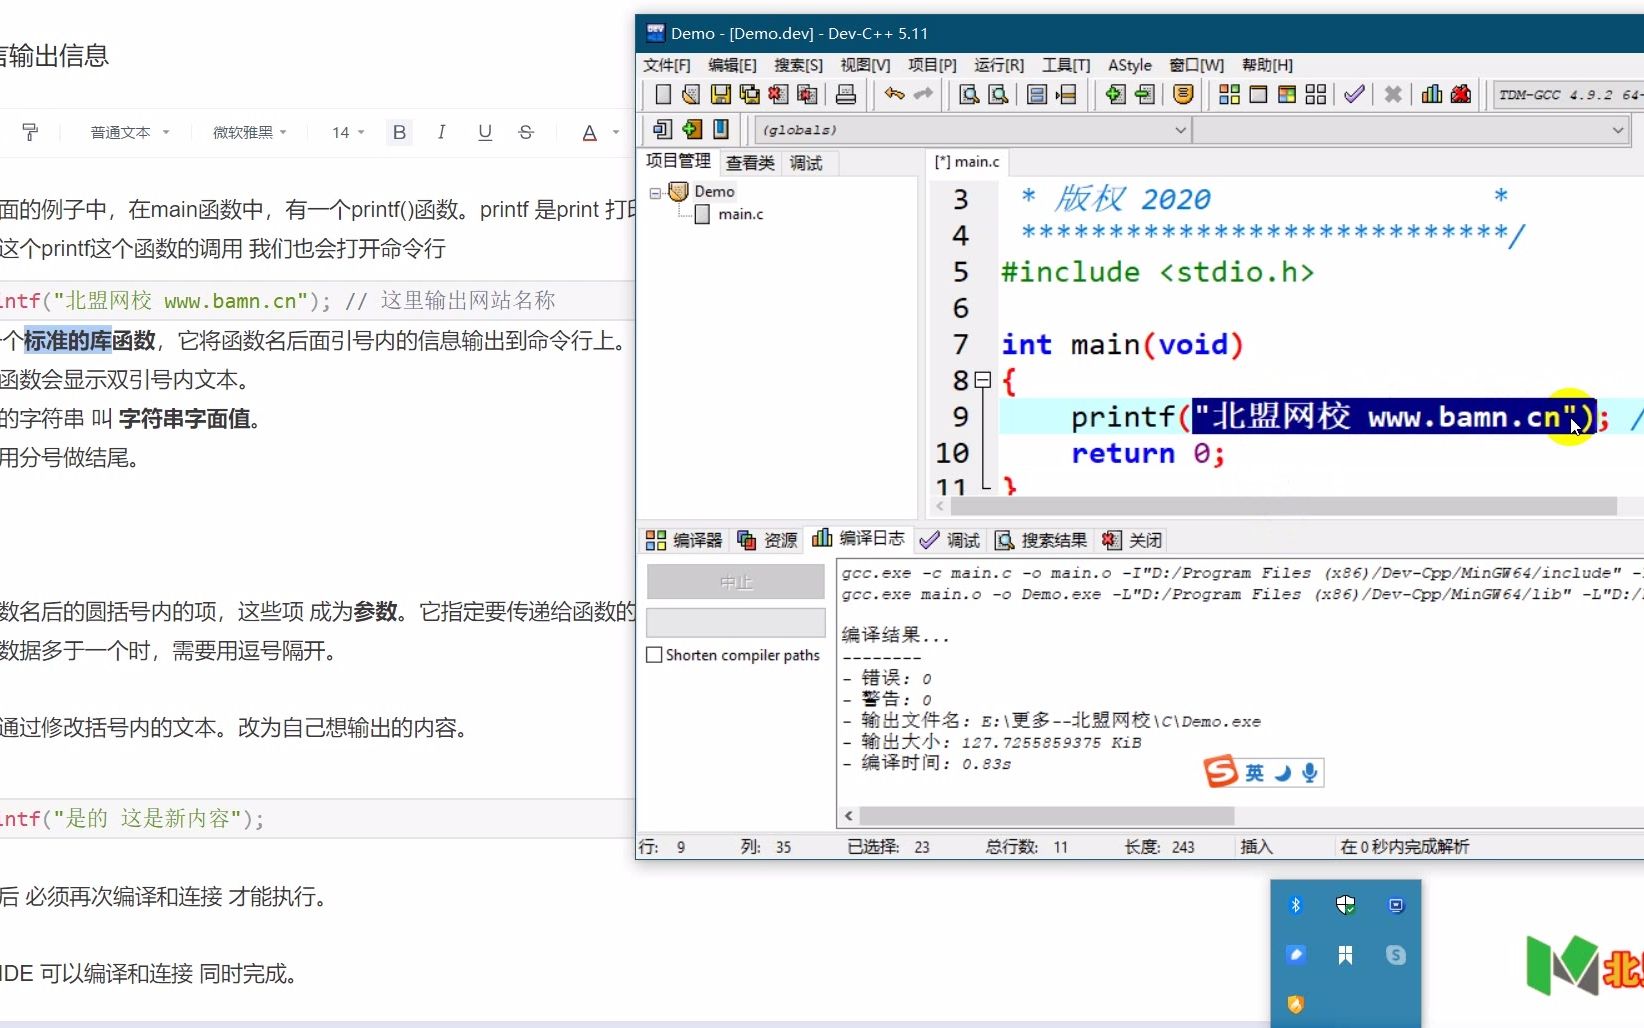Click the 关闭 button in bottom tabs
Viewport: 1644px width, 1028px height.
point(1133,540)
